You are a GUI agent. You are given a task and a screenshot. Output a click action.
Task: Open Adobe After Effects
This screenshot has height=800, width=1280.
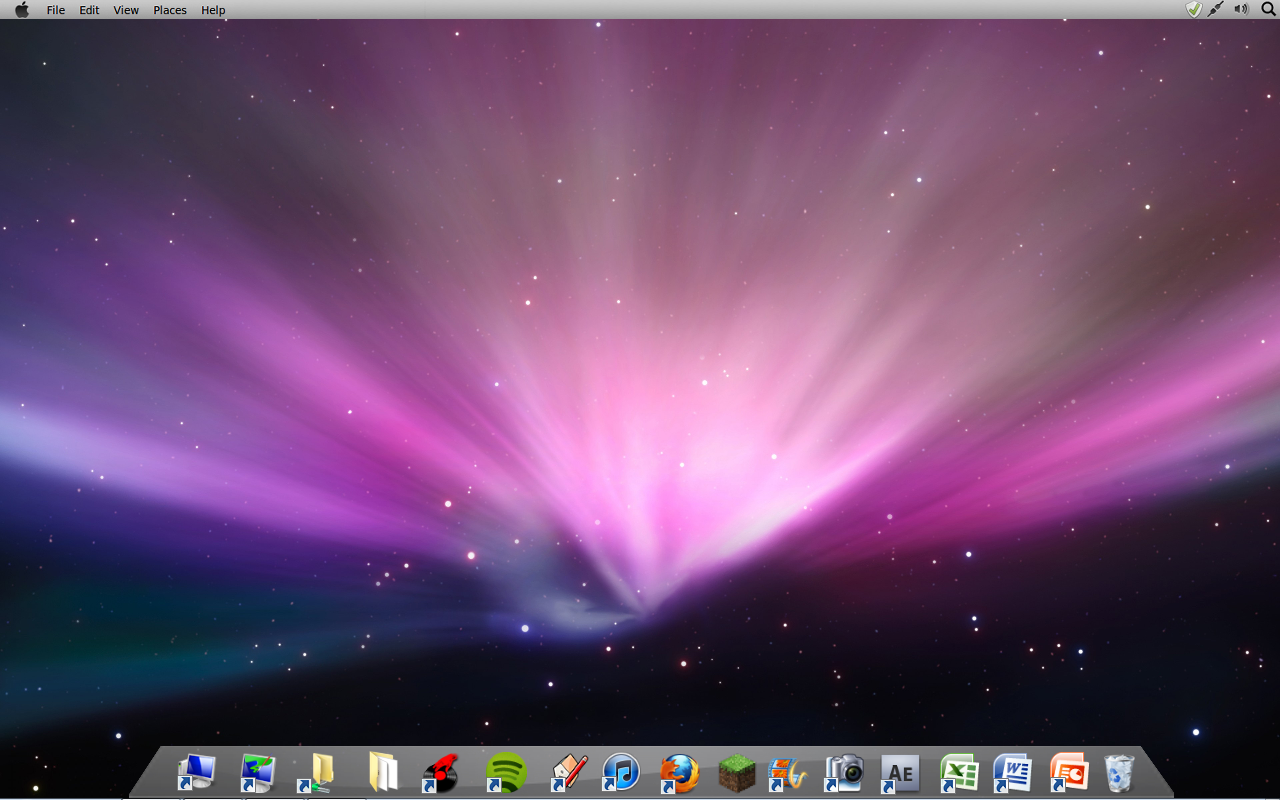pos(899,770)
